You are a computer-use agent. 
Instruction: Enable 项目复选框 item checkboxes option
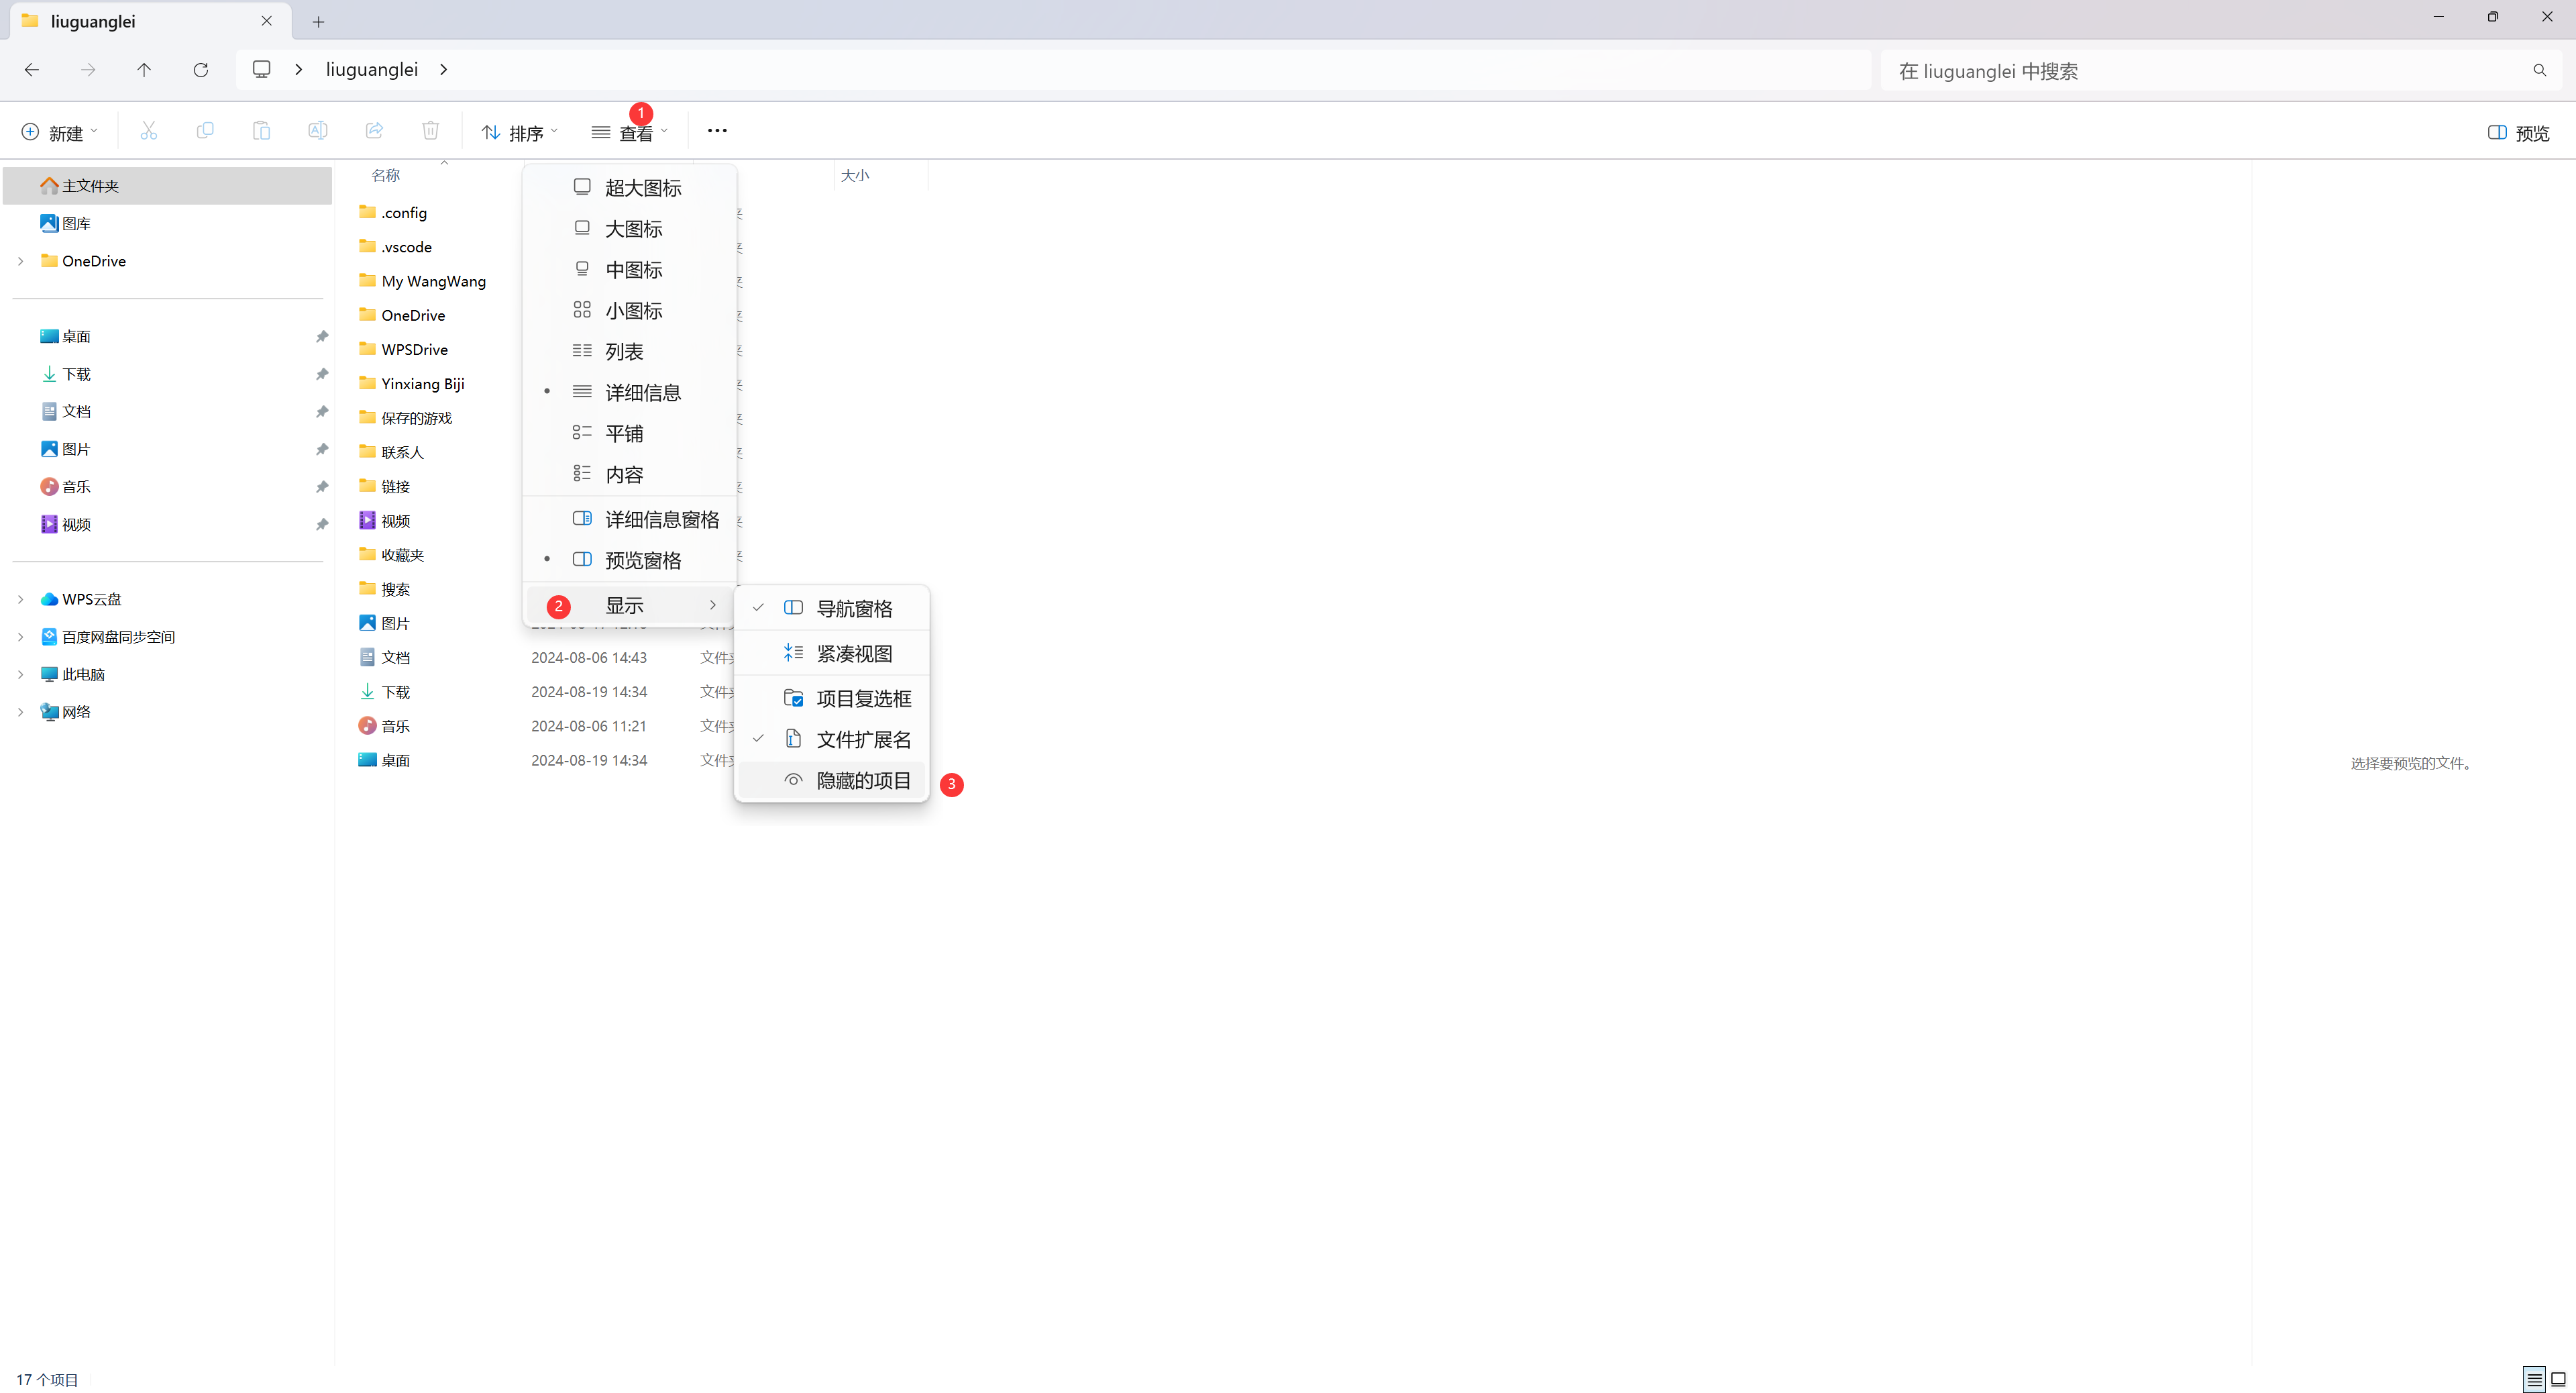tap(862, 698)
